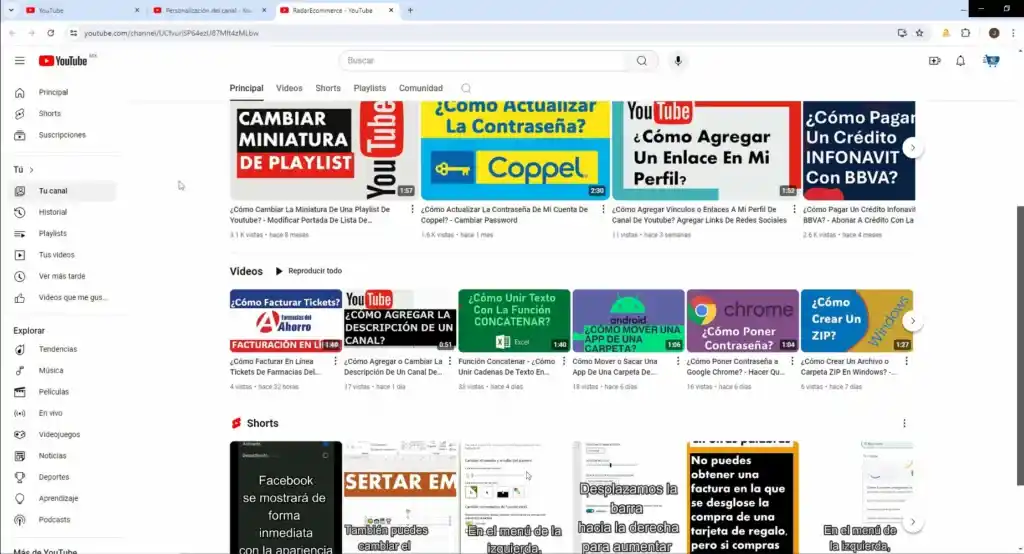
Task: Click the YouTube logo
Action: tap(63, 61)
